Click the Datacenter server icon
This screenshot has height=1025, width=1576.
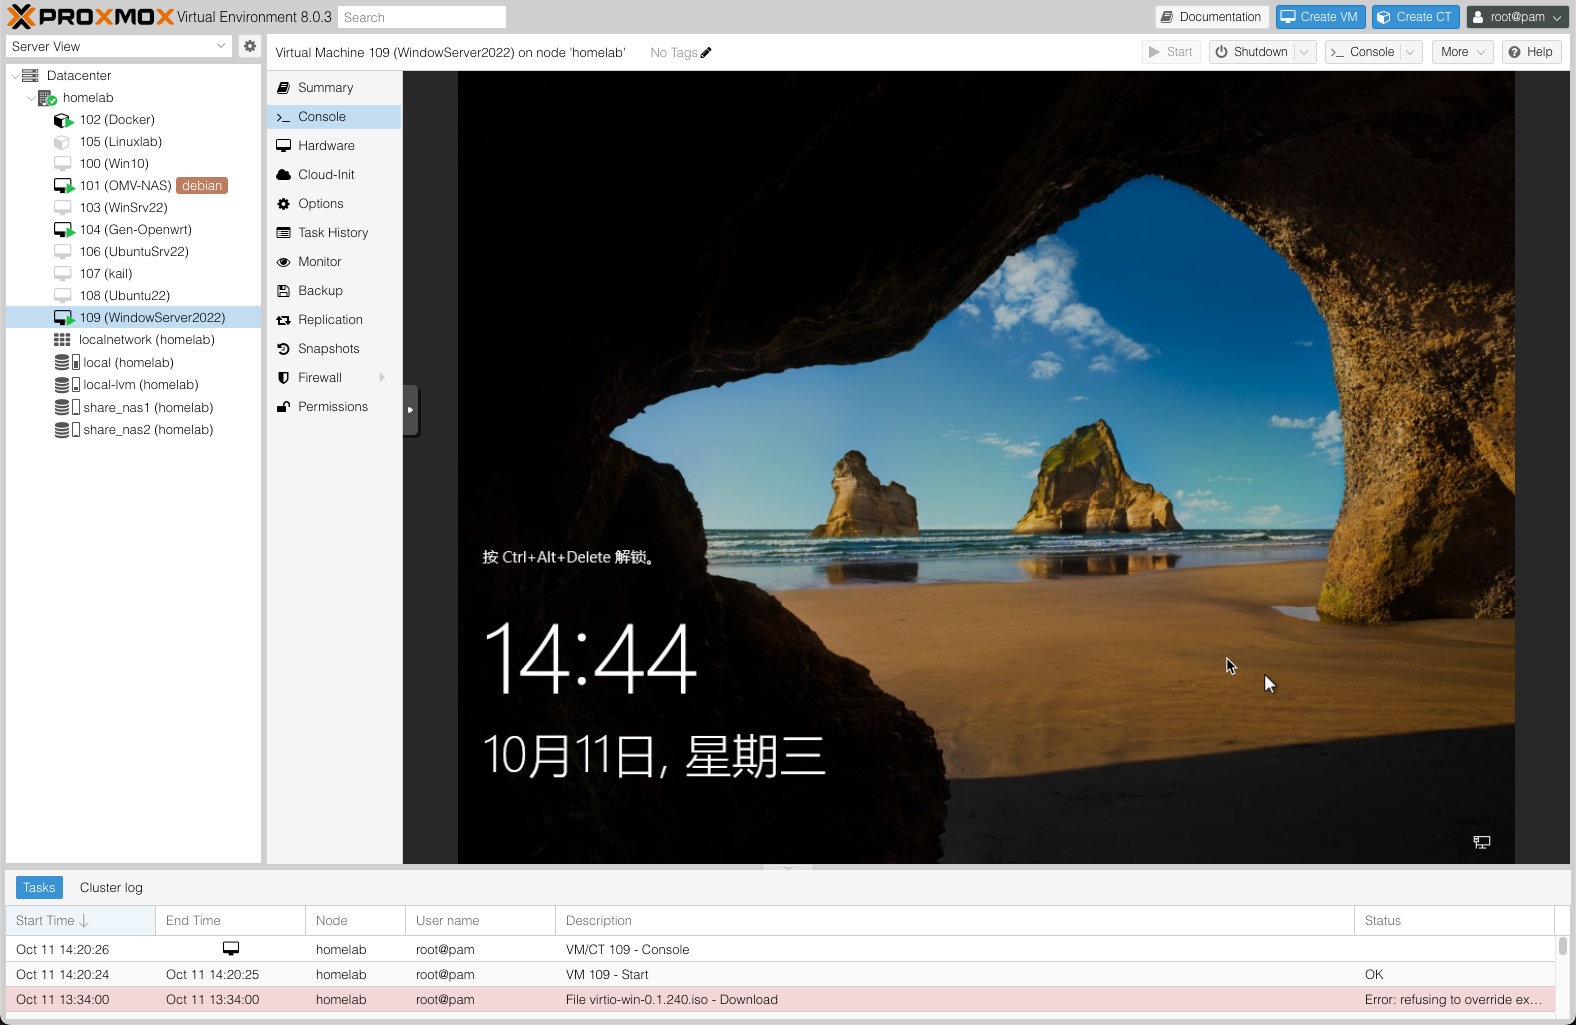pos(30,76)
